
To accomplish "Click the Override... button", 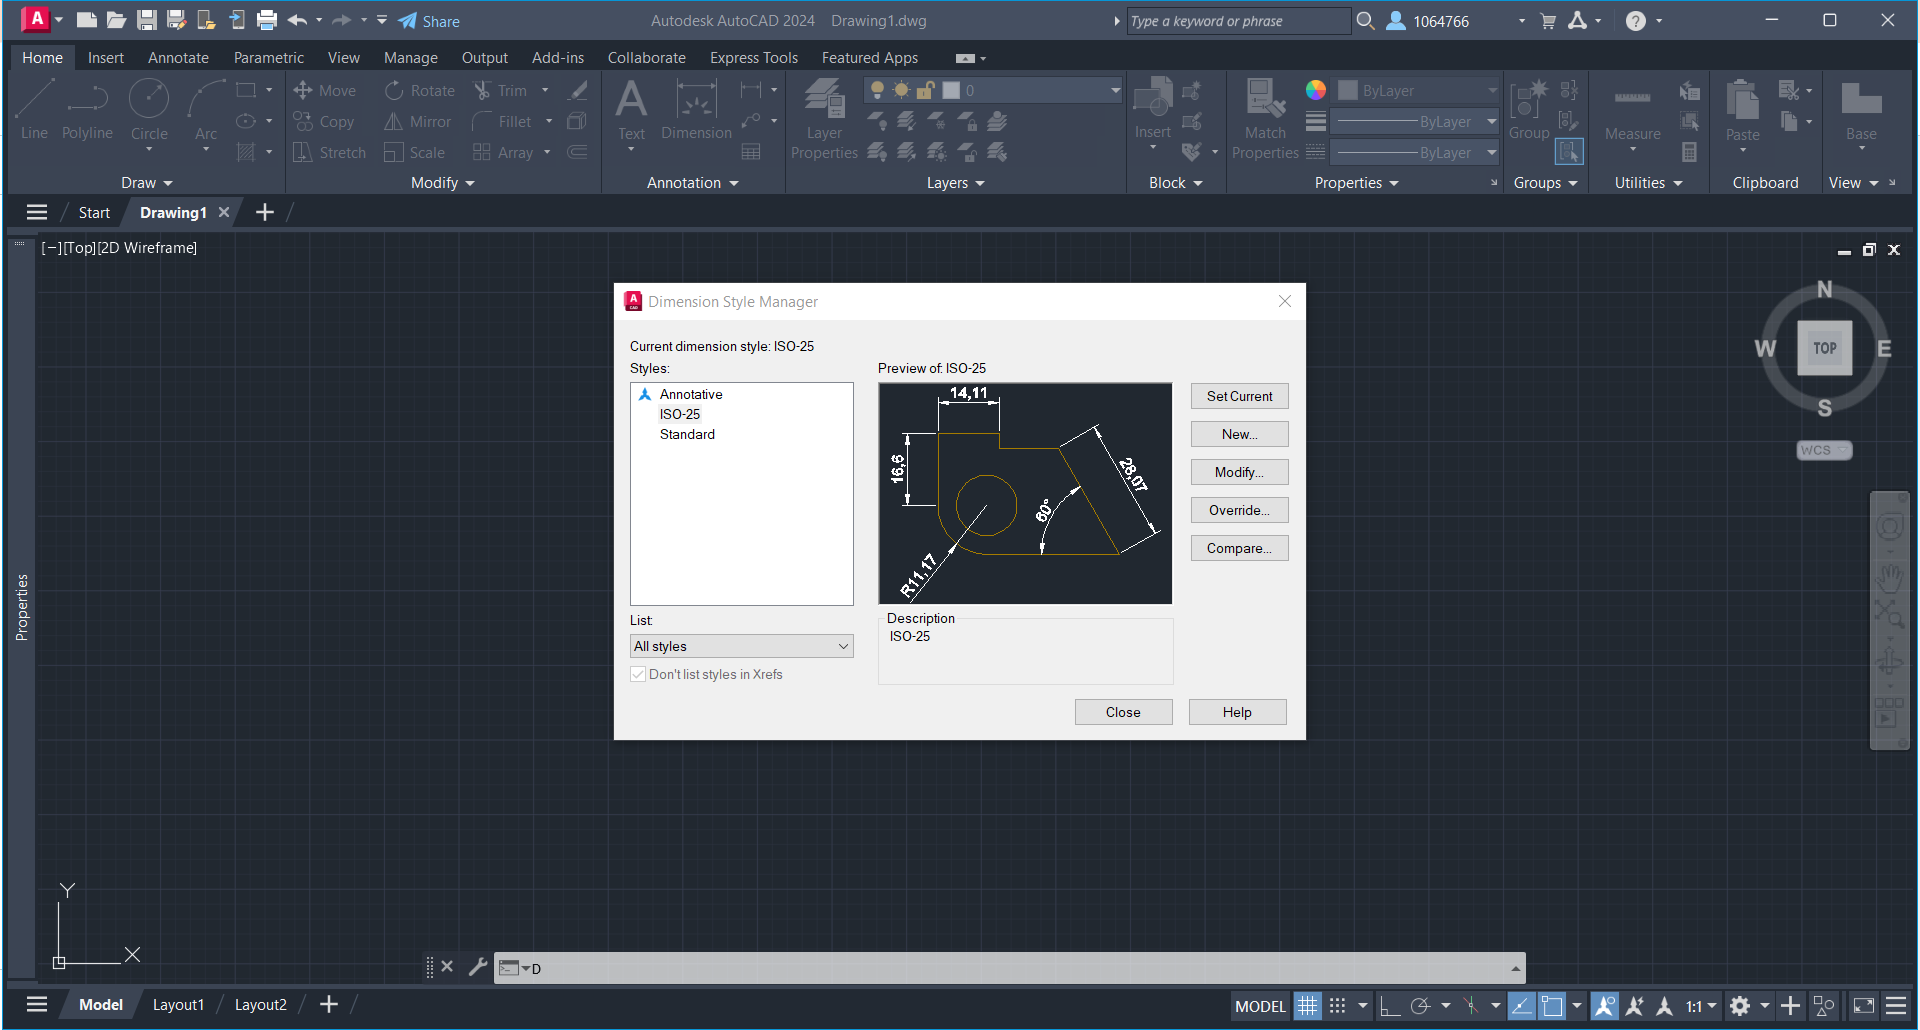I will tap(1239, 510).
